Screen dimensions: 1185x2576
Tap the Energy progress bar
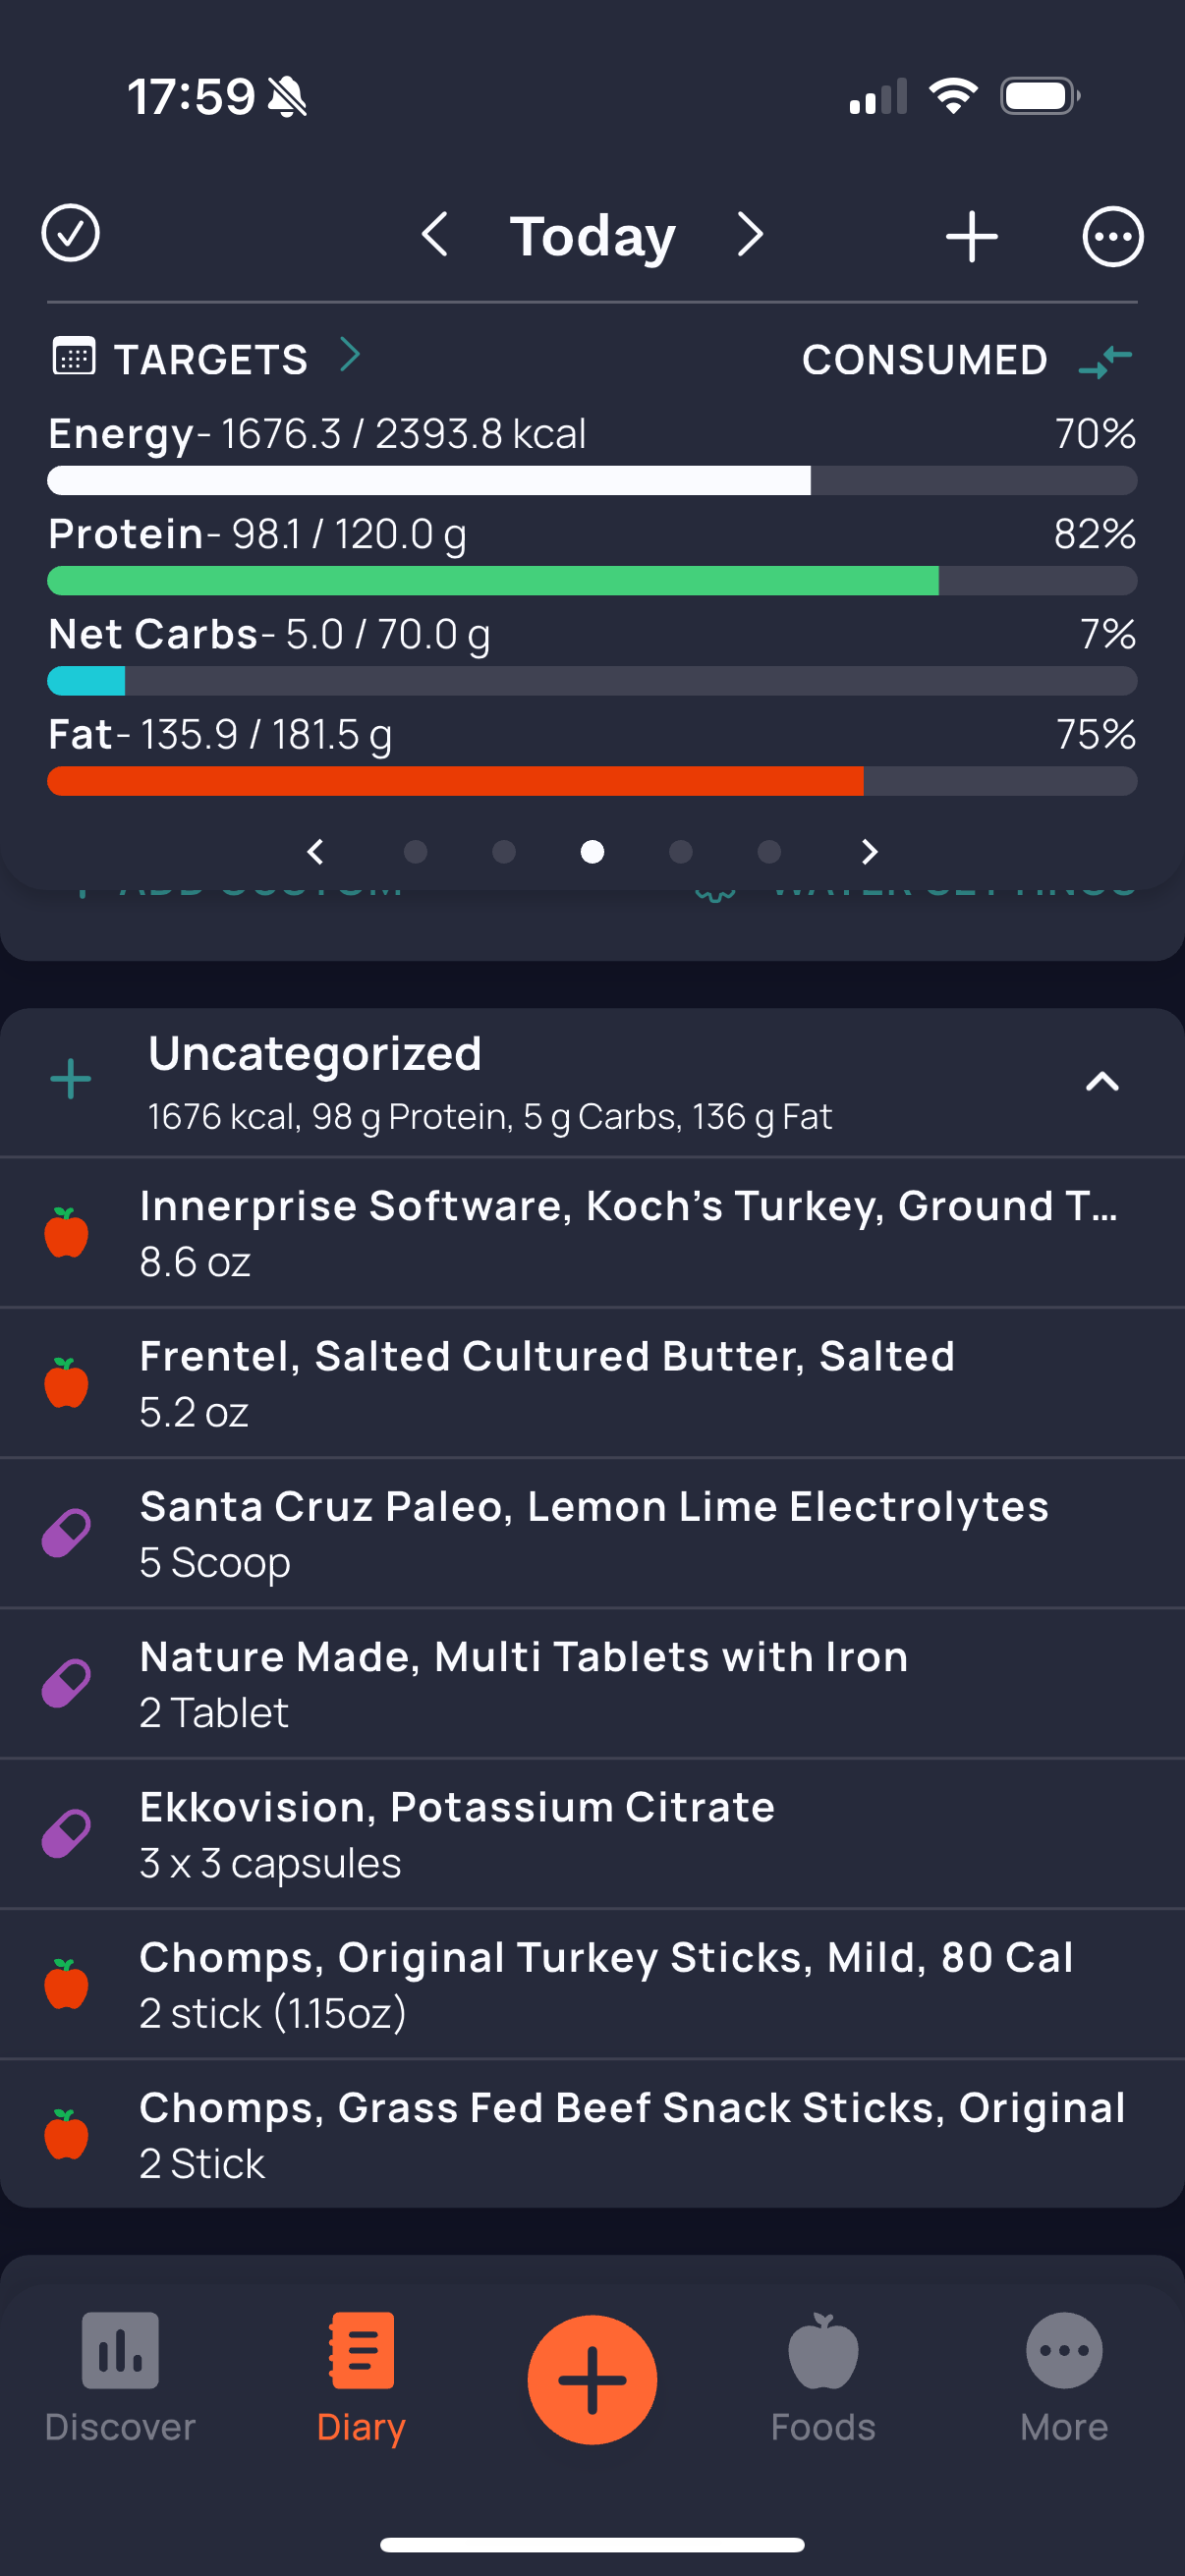592,481
